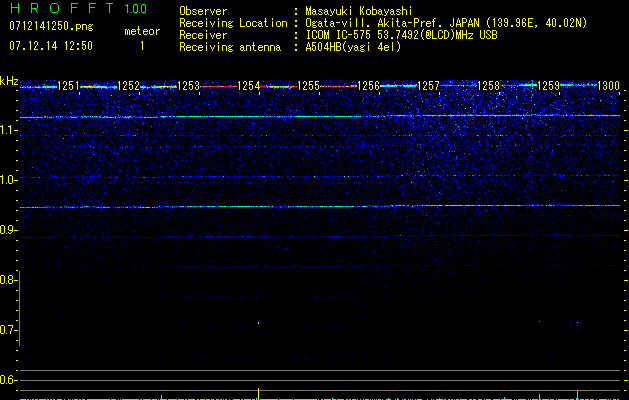
Task: Select the Ogata-vill. Akita-Pref. JAPAN location text
Action: click(x=446, y=23)
